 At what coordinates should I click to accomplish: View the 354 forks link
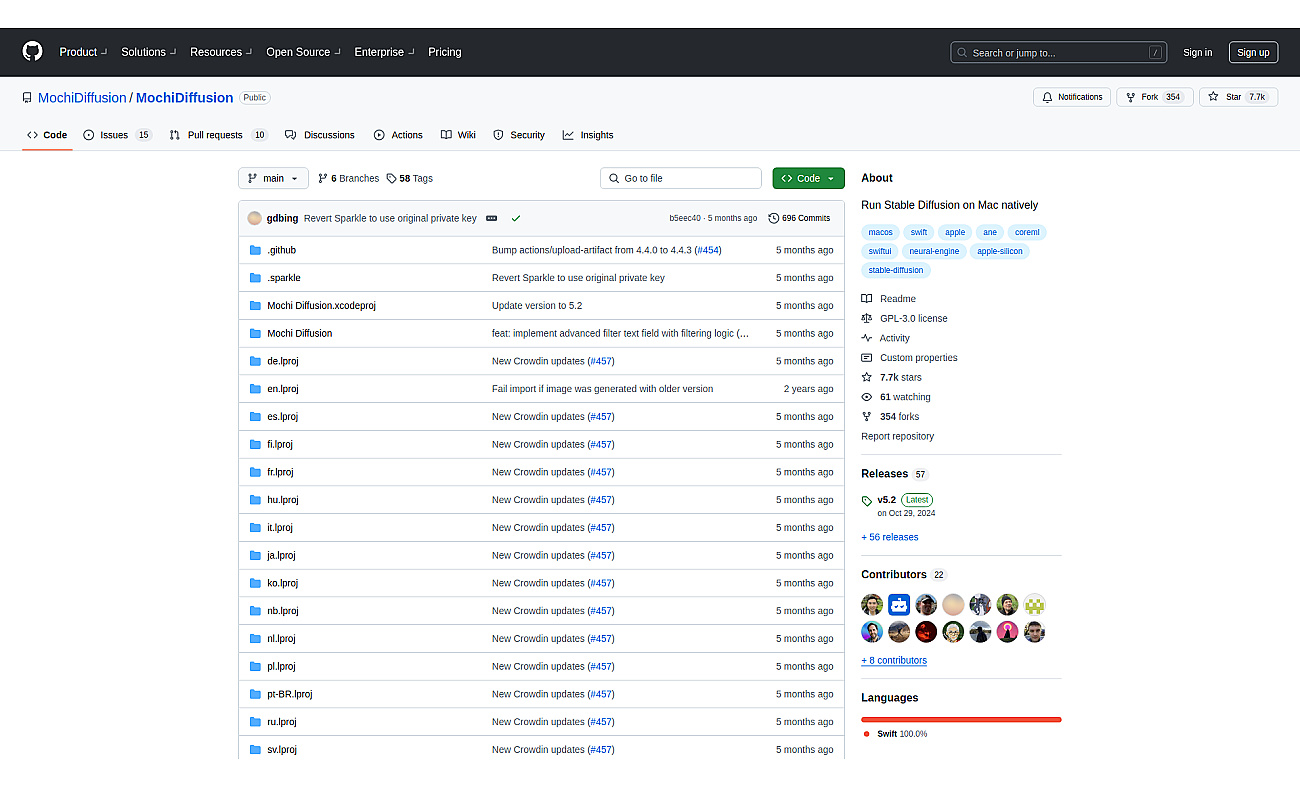click(x=890, y=417)
